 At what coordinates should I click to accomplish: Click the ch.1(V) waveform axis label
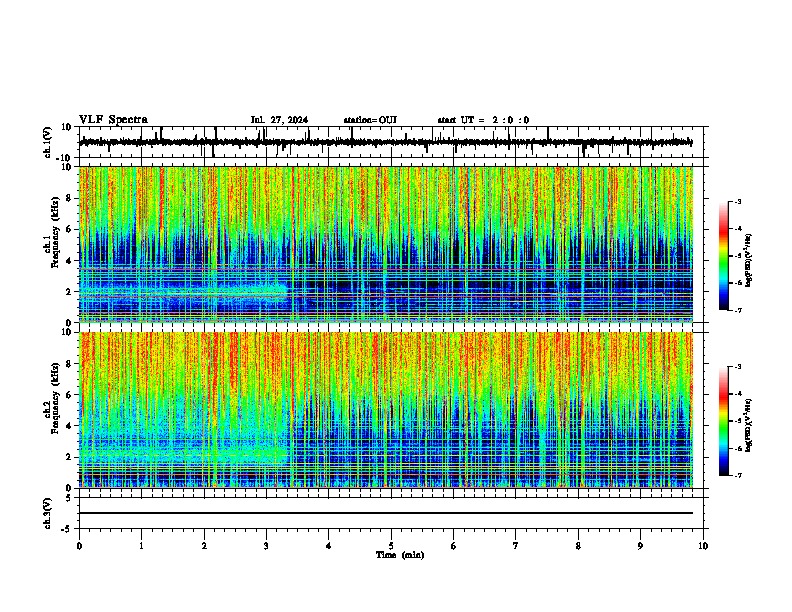[48, 142]
